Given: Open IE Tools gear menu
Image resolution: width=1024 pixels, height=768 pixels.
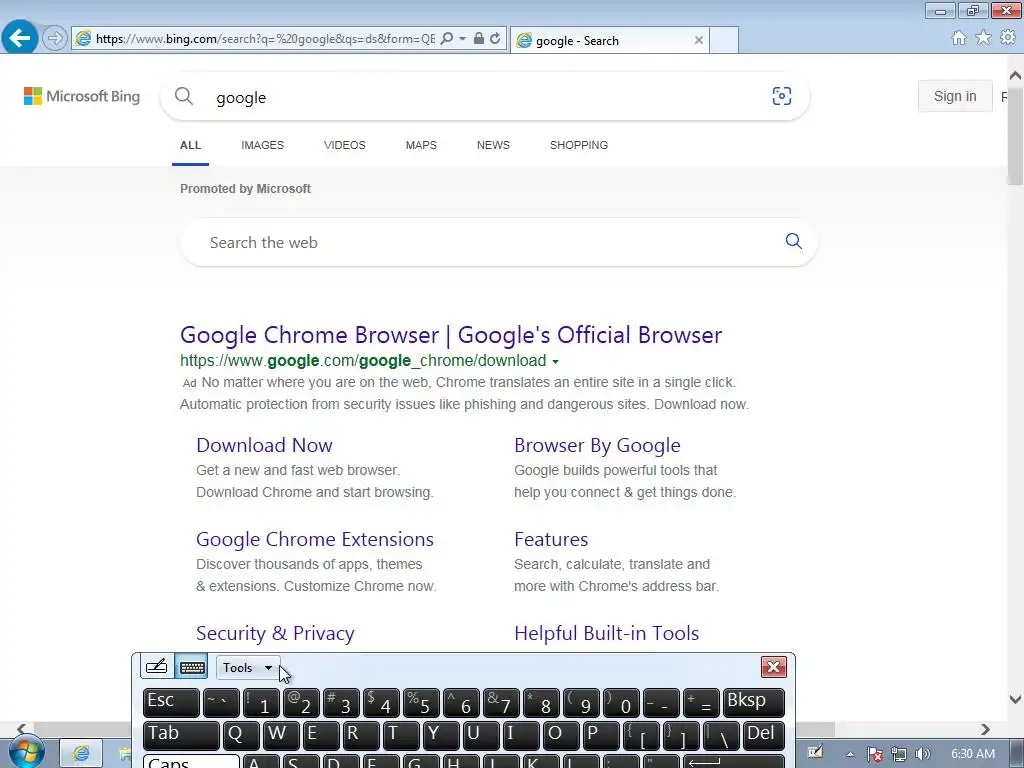Looking at the screenshot, I should 1008,38.
